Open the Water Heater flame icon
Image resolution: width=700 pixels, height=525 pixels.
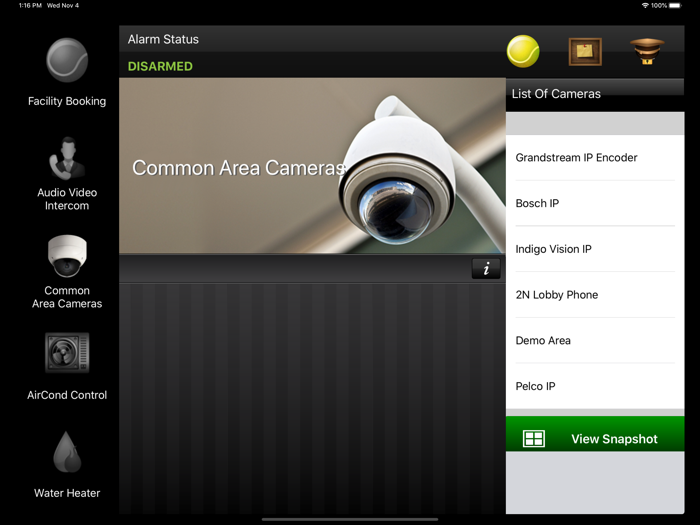pyautogui.click(x=67, y=452)
